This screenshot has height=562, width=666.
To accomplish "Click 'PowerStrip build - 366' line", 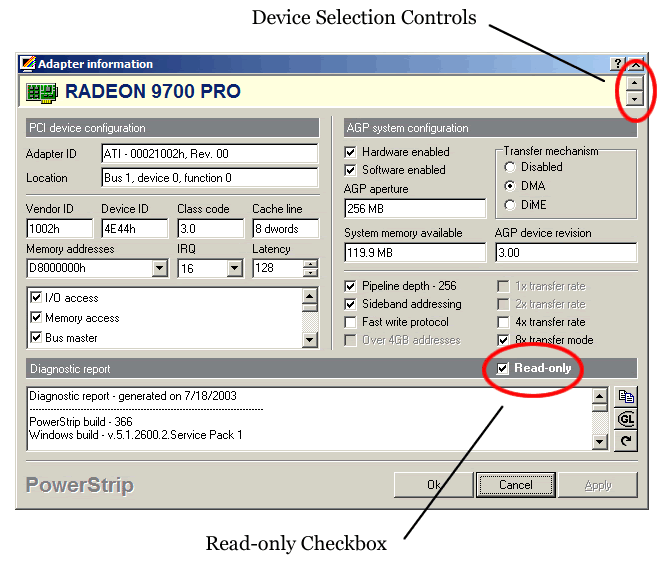I will click(81, 422).
